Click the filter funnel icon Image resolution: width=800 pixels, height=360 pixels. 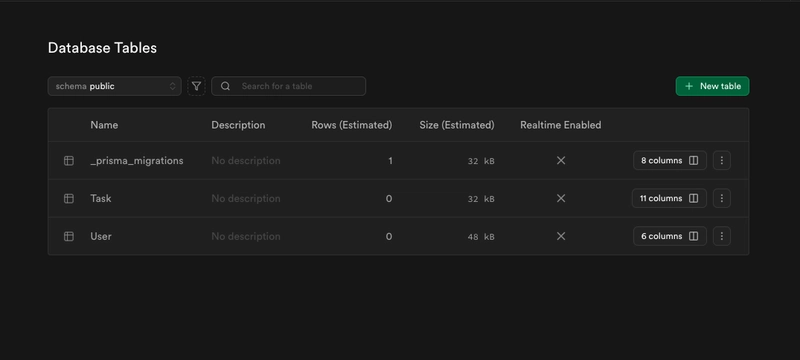click(196, 86)
